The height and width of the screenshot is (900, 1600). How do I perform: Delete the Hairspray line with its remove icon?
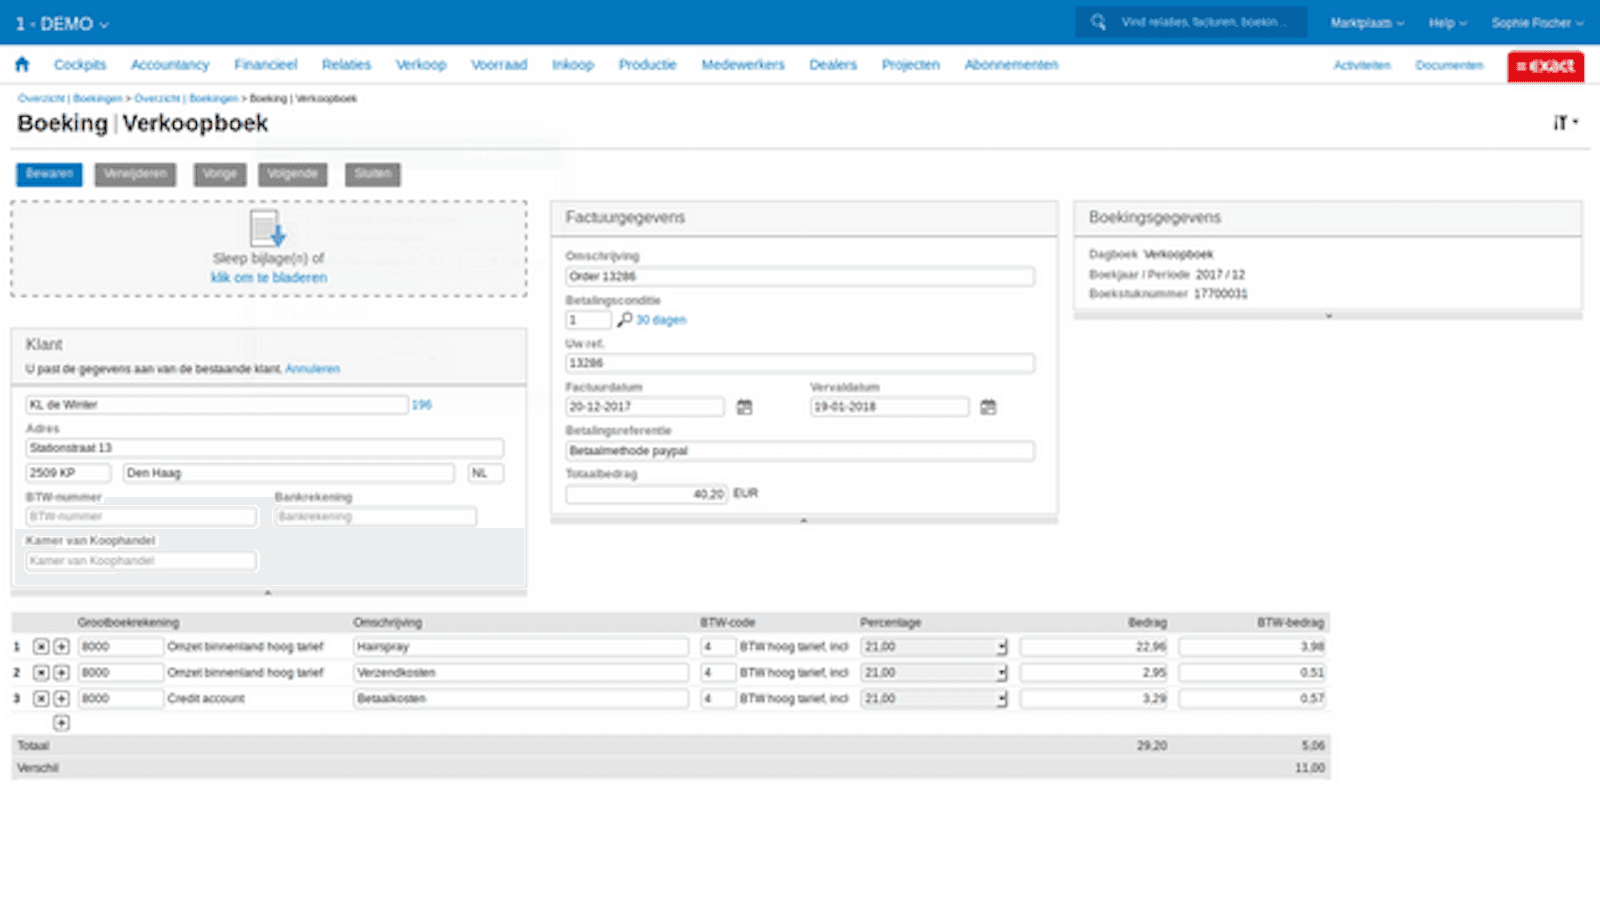point(39,646)
